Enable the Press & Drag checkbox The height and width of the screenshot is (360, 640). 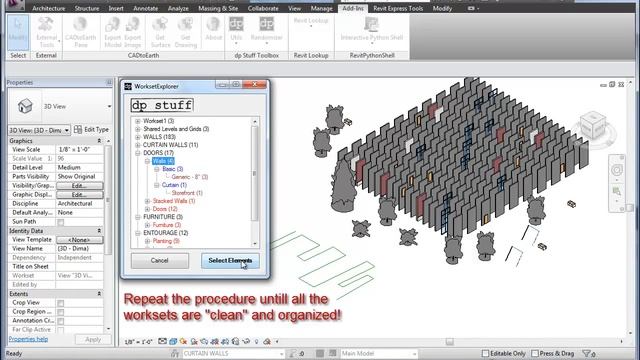coord(535,353)
